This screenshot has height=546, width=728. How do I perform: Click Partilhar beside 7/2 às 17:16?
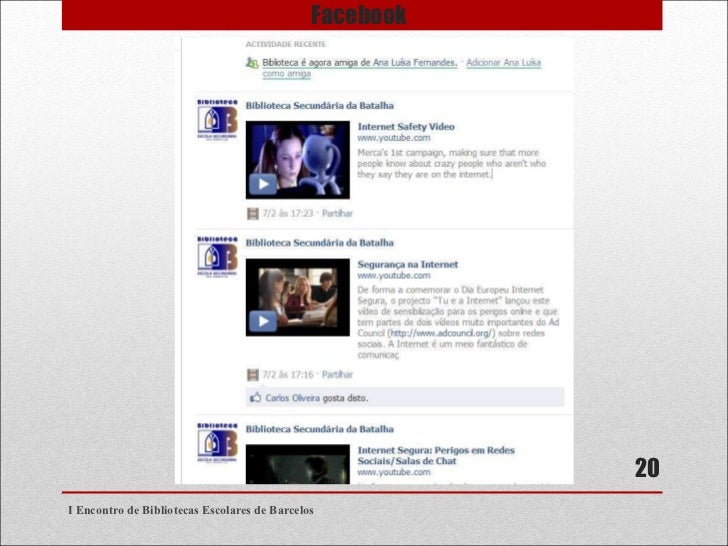click(x=337, y=375)
